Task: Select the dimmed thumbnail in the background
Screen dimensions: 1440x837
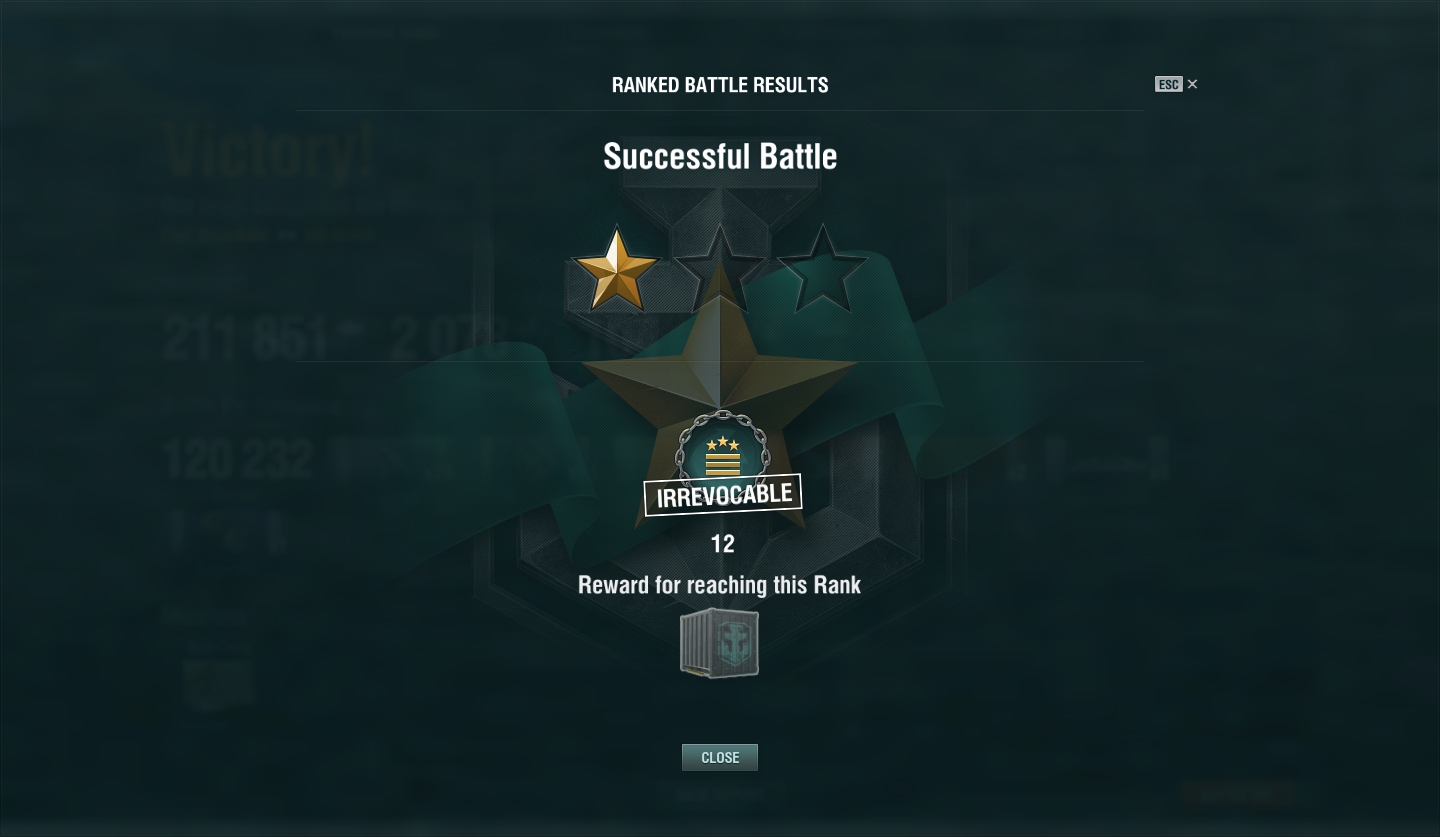Action: (218, 684)
